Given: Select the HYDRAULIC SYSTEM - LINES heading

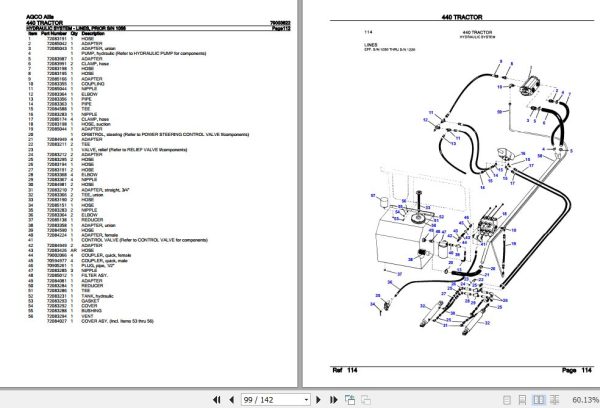Looking at the screenshot, I should click(x=76, y=28).
